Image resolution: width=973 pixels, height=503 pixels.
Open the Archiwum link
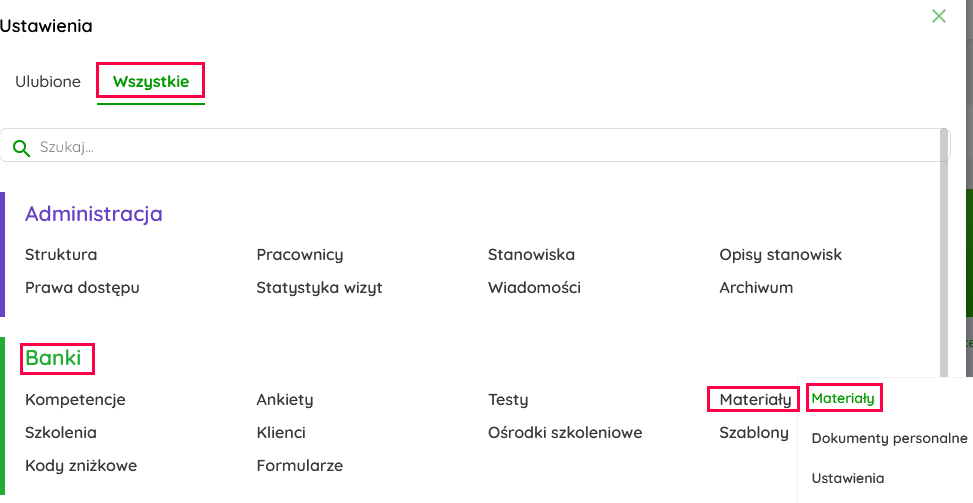pos(756,288)
